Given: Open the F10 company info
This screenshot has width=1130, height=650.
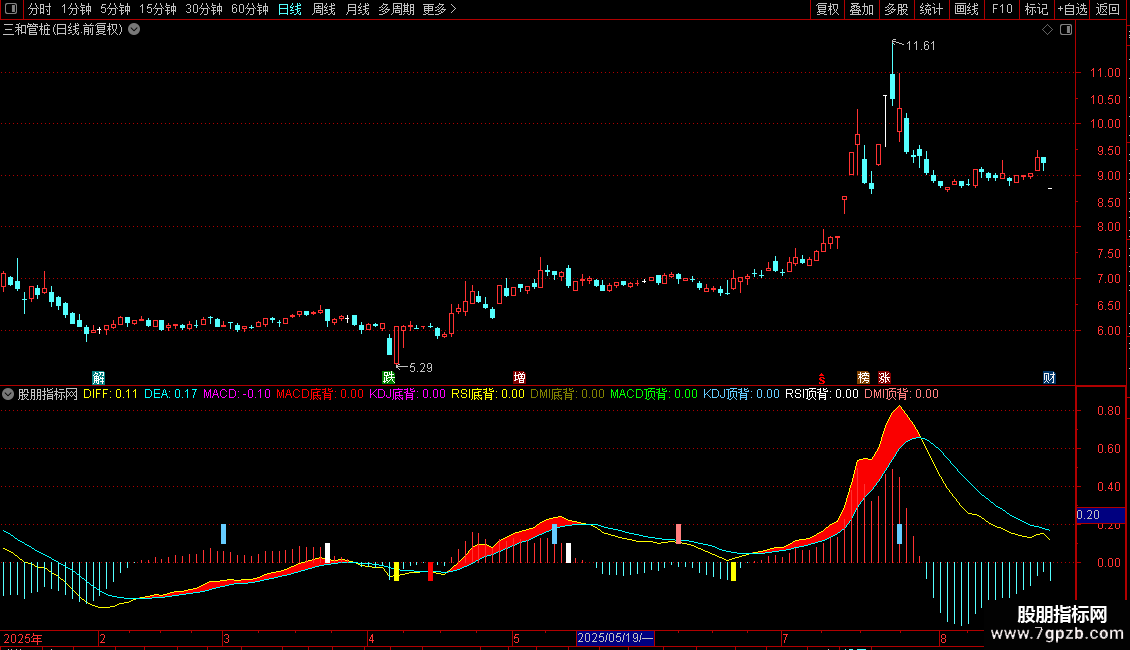Looking at the screenshot, I should 1002,9.
